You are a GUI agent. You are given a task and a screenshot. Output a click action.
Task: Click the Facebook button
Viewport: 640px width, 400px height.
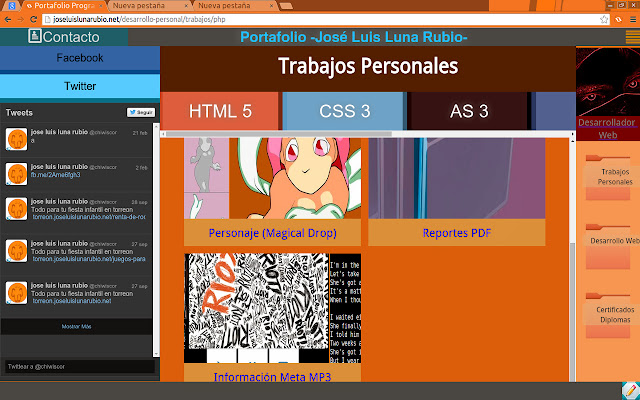[80, 58]
